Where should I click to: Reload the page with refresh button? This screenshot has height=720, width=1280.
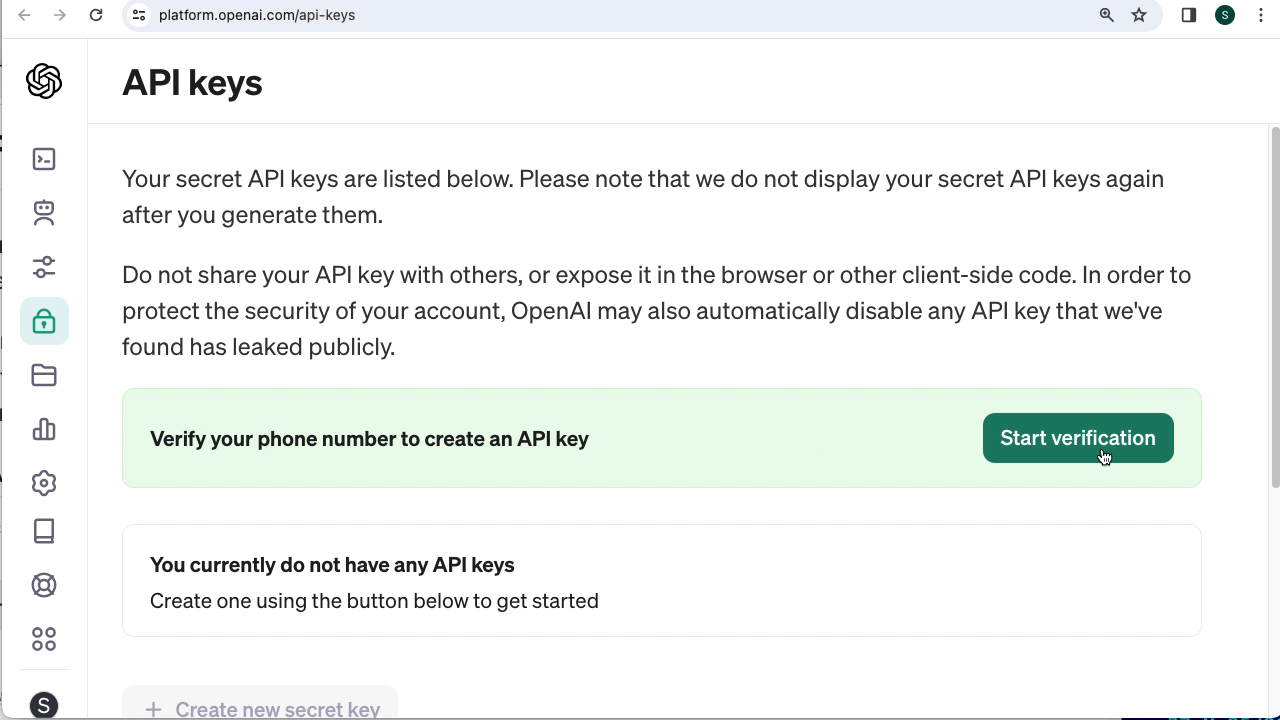[96, 15]
